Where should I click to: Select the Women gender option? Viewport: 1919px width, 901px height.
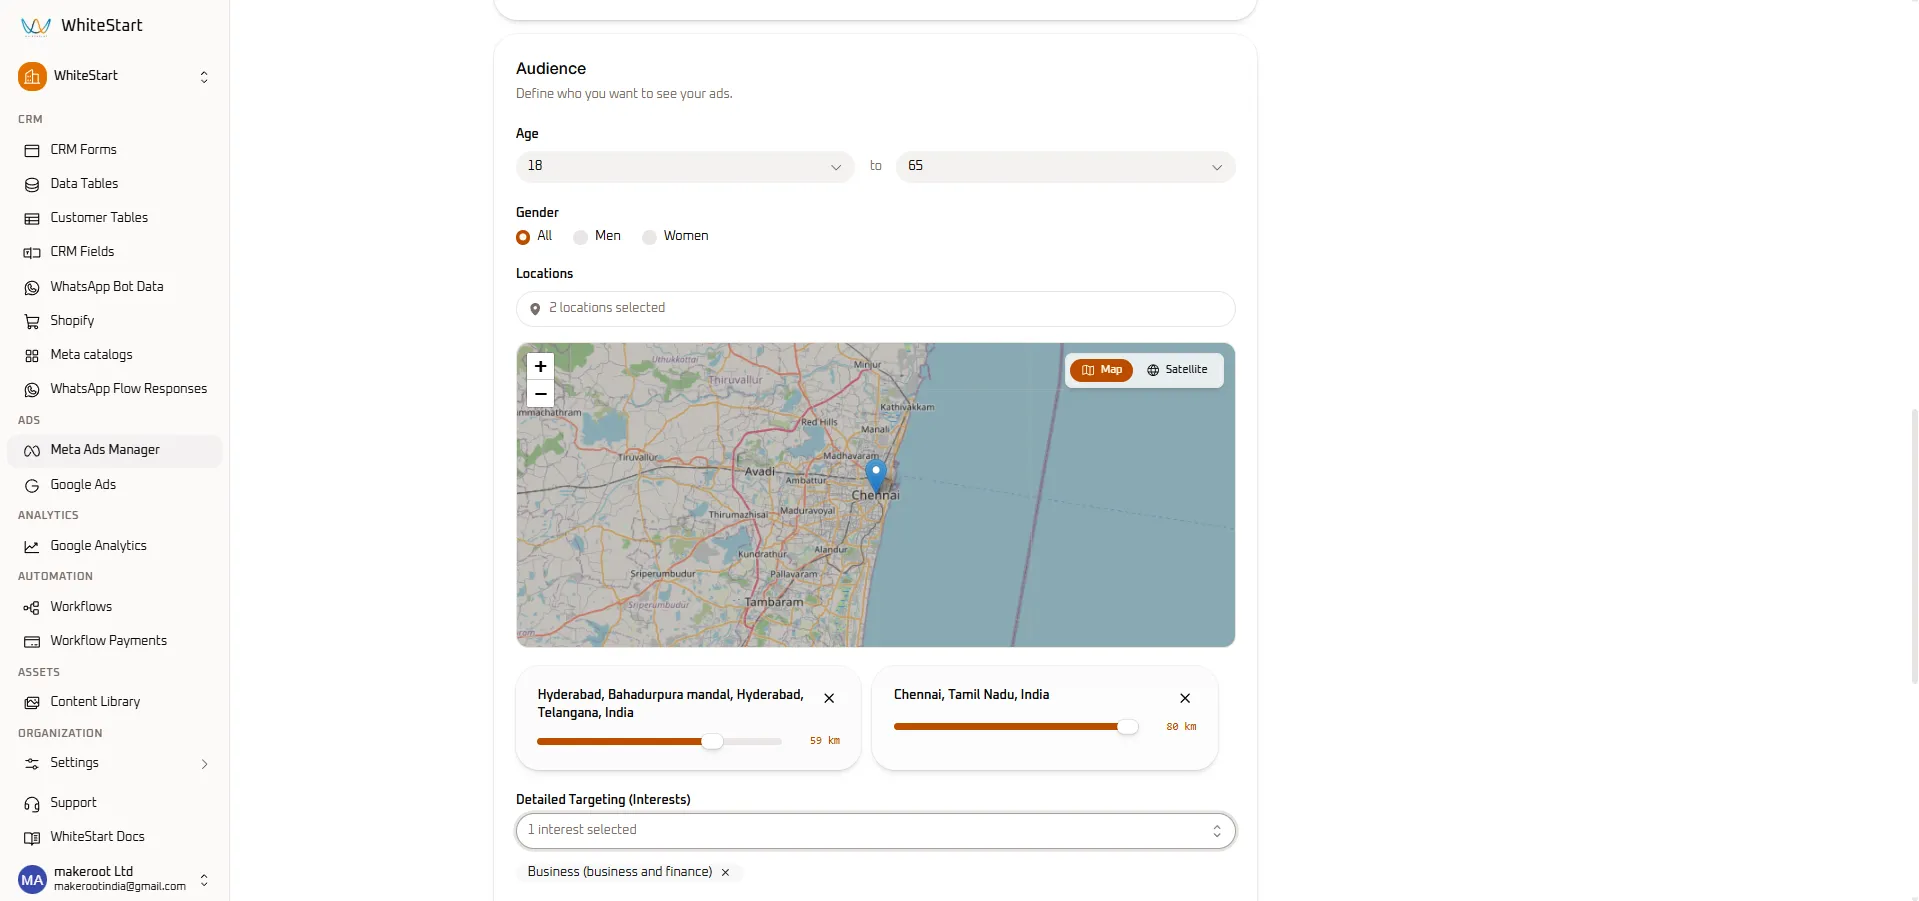(x=649, y=237)
